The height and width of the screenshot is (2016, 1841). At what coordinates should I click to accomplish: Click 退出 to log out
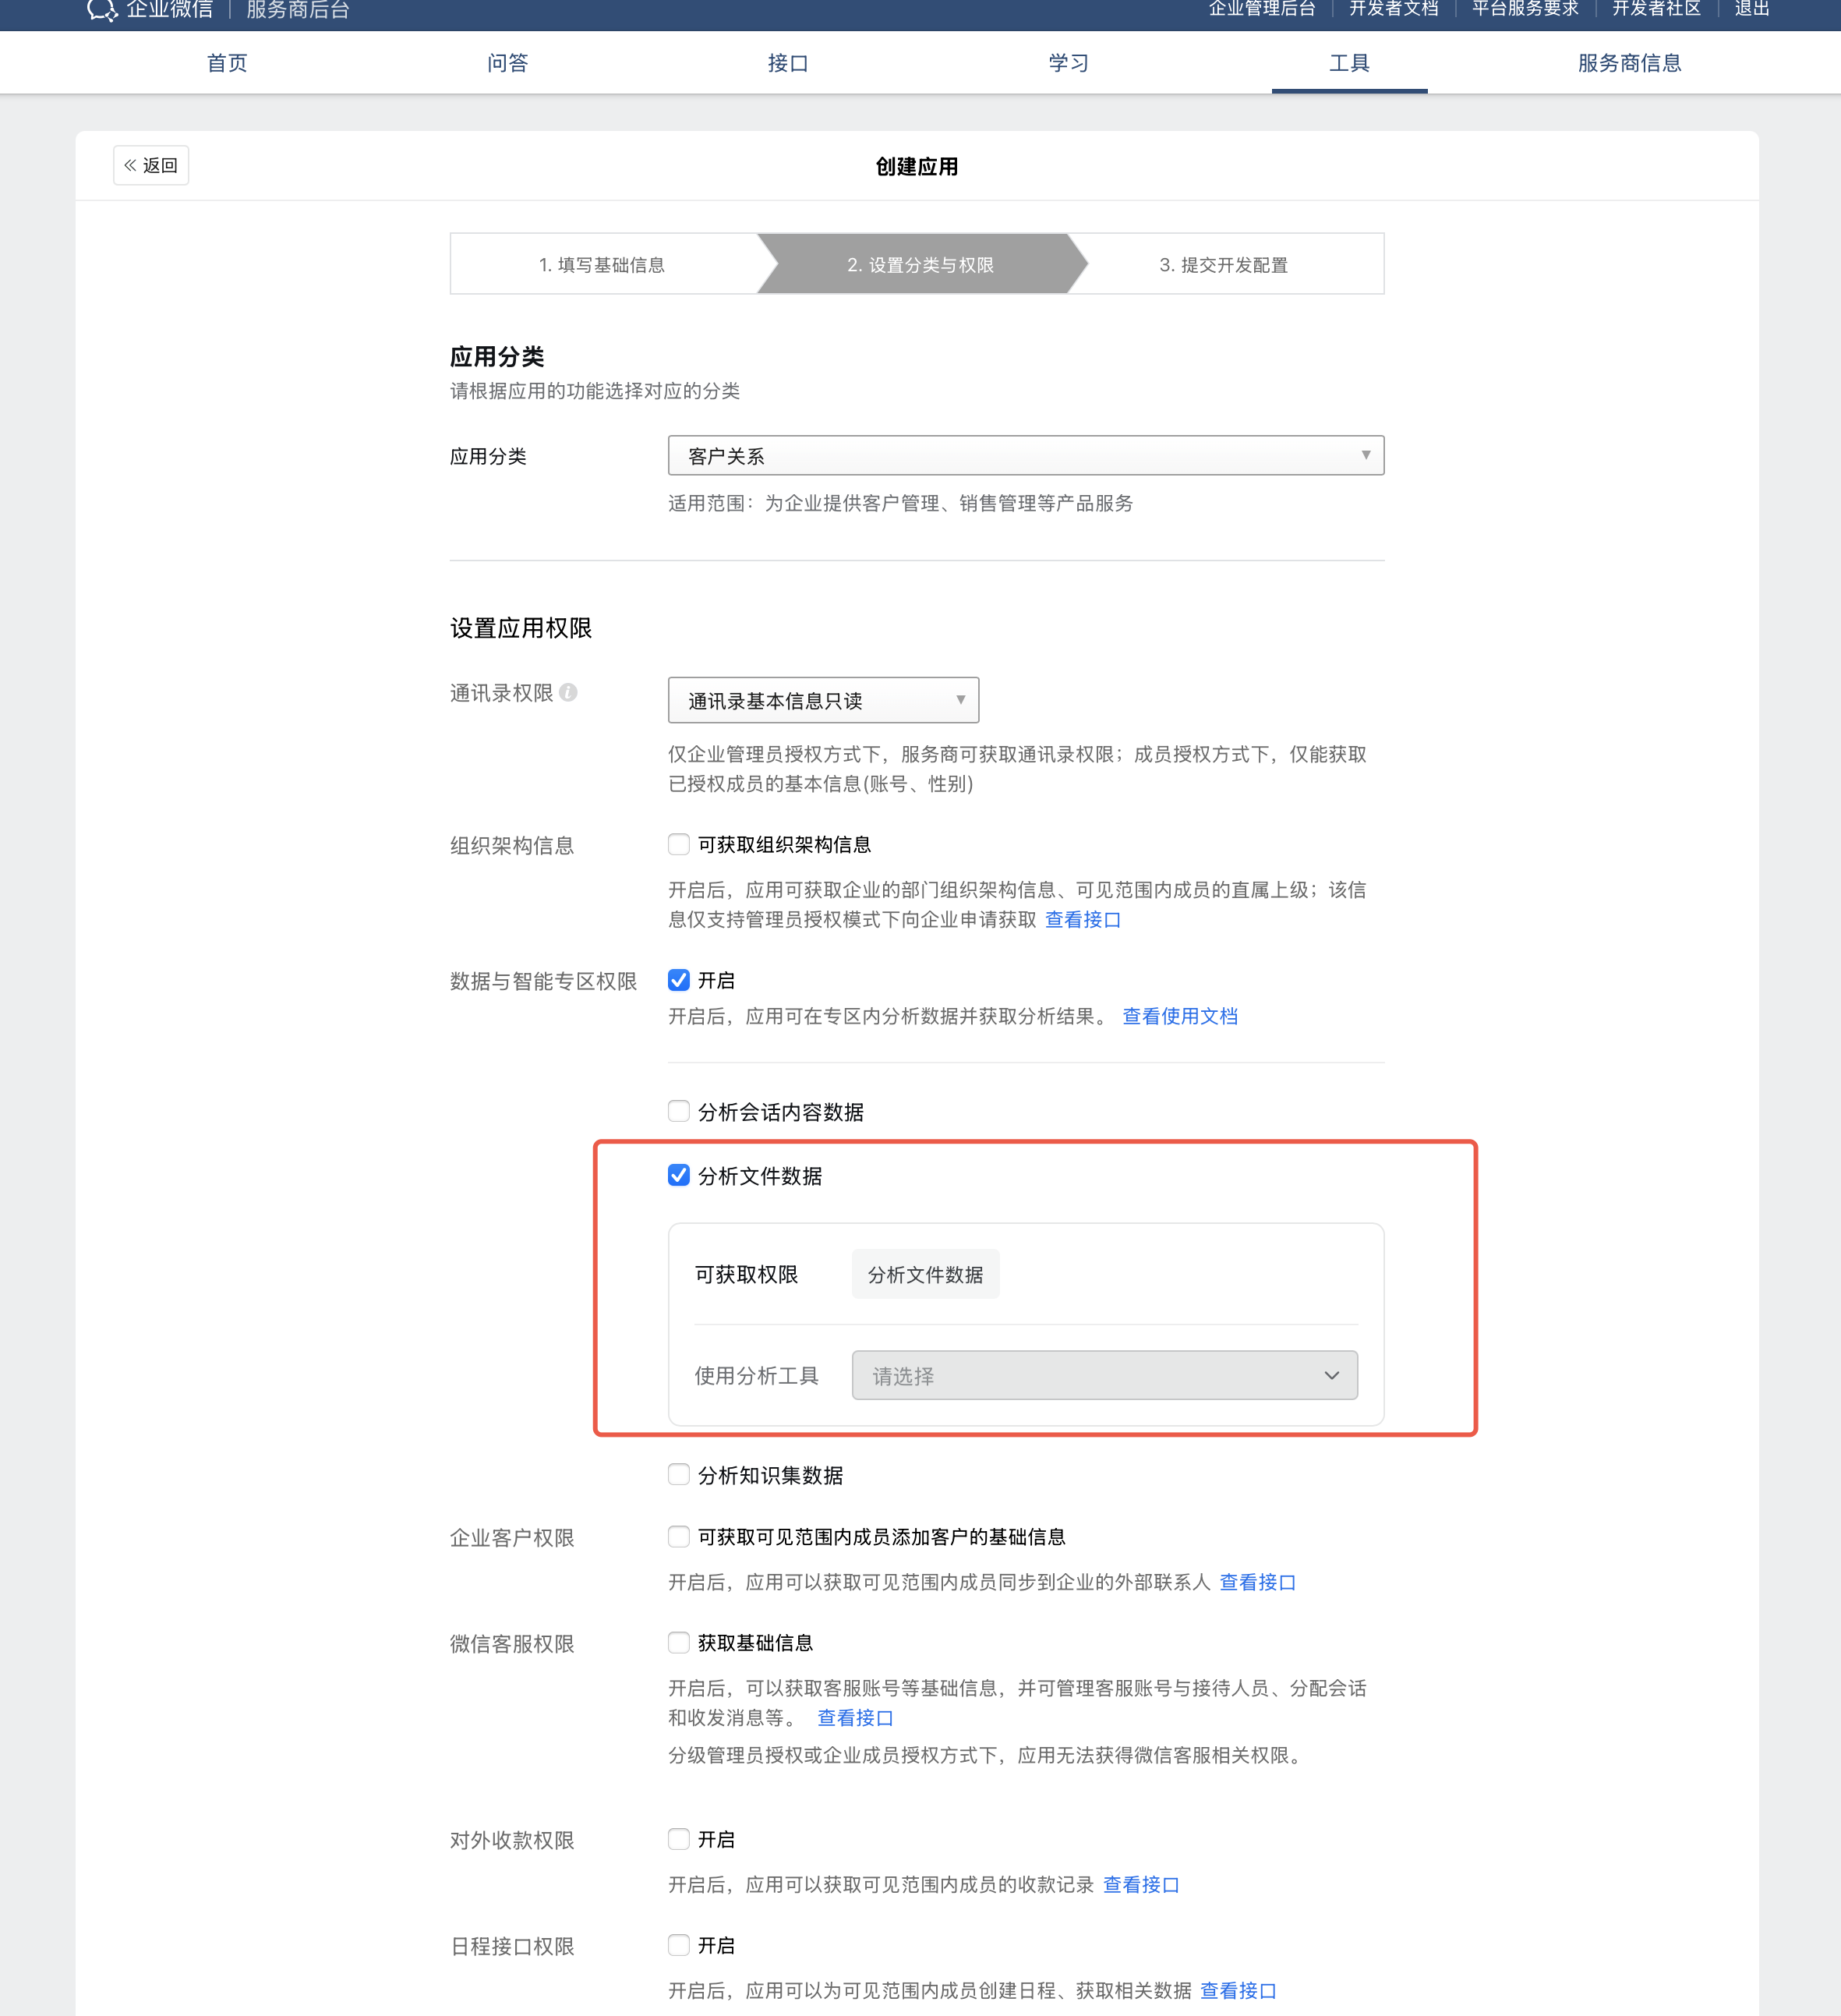click(x=1752, y=9)
